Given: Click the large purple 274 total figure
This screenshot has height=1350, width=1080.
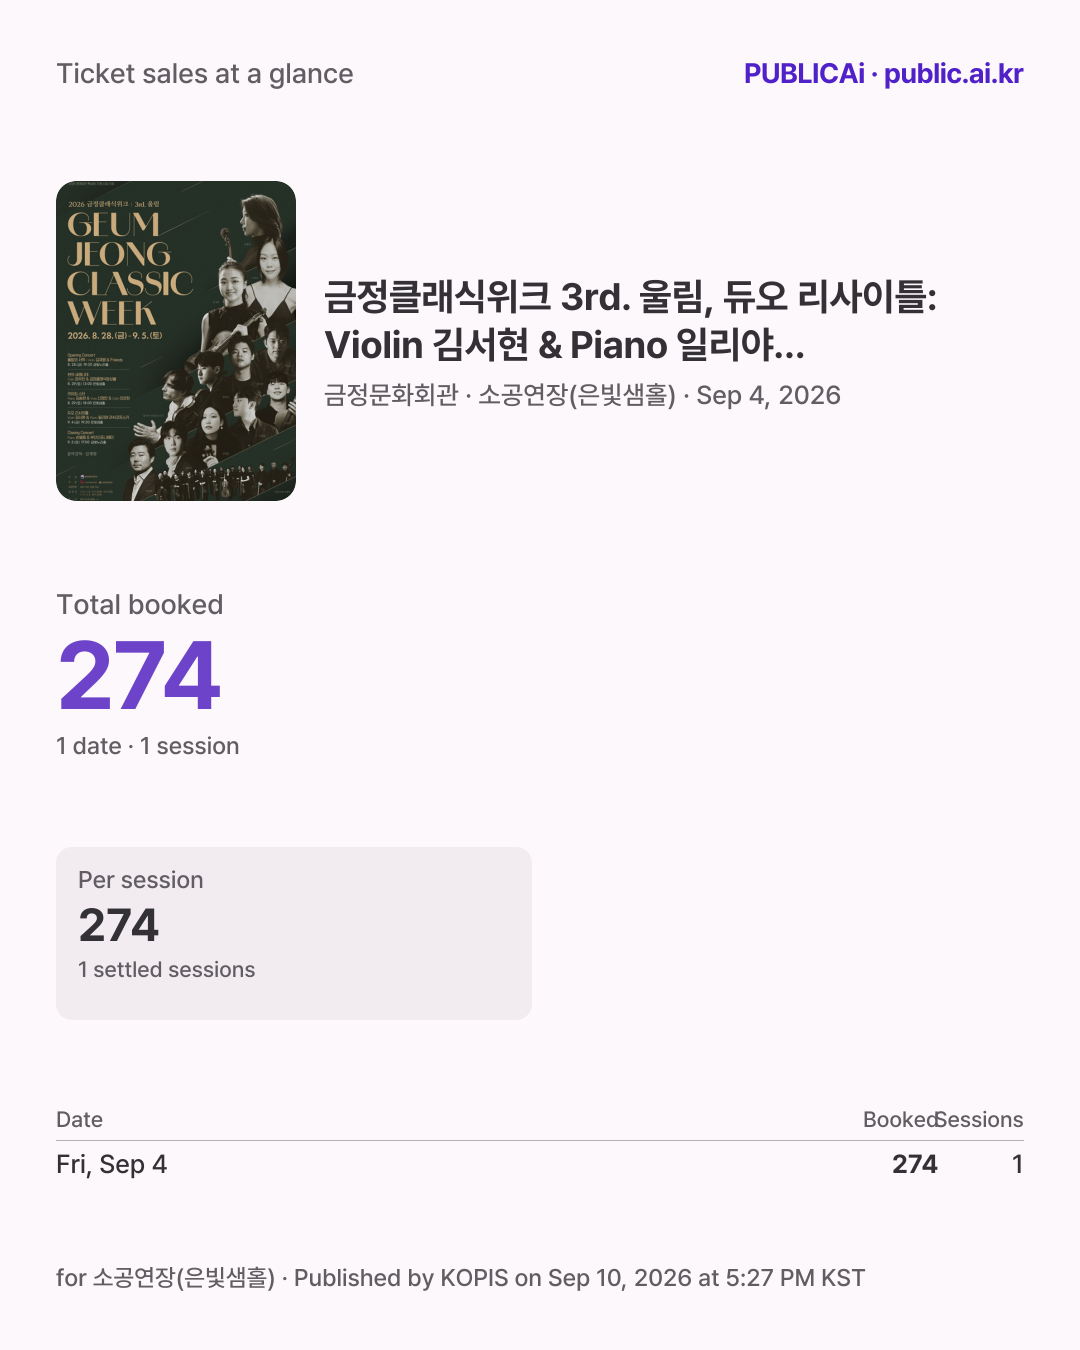Looking at the screenshot, I should [x=139, y=677].
